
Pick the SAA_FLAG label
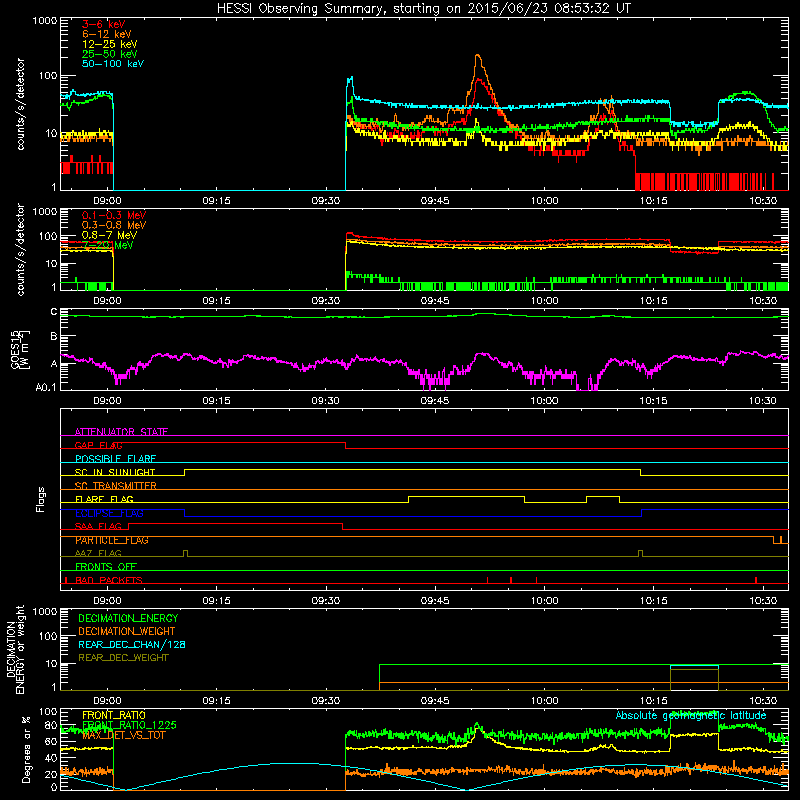point(98,526)
